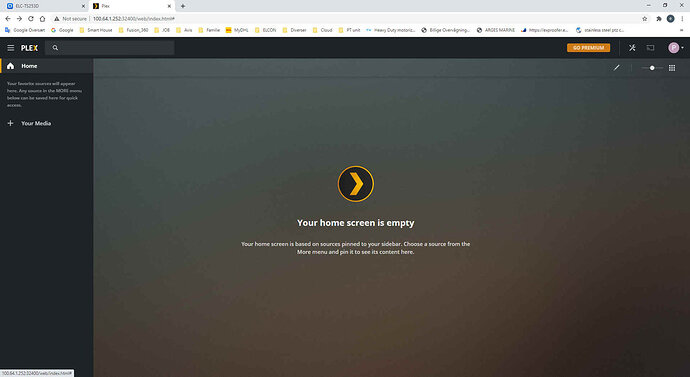Focus the Plex search field
The width and height of the screenshot is (690, 377).
coord(110,48)
